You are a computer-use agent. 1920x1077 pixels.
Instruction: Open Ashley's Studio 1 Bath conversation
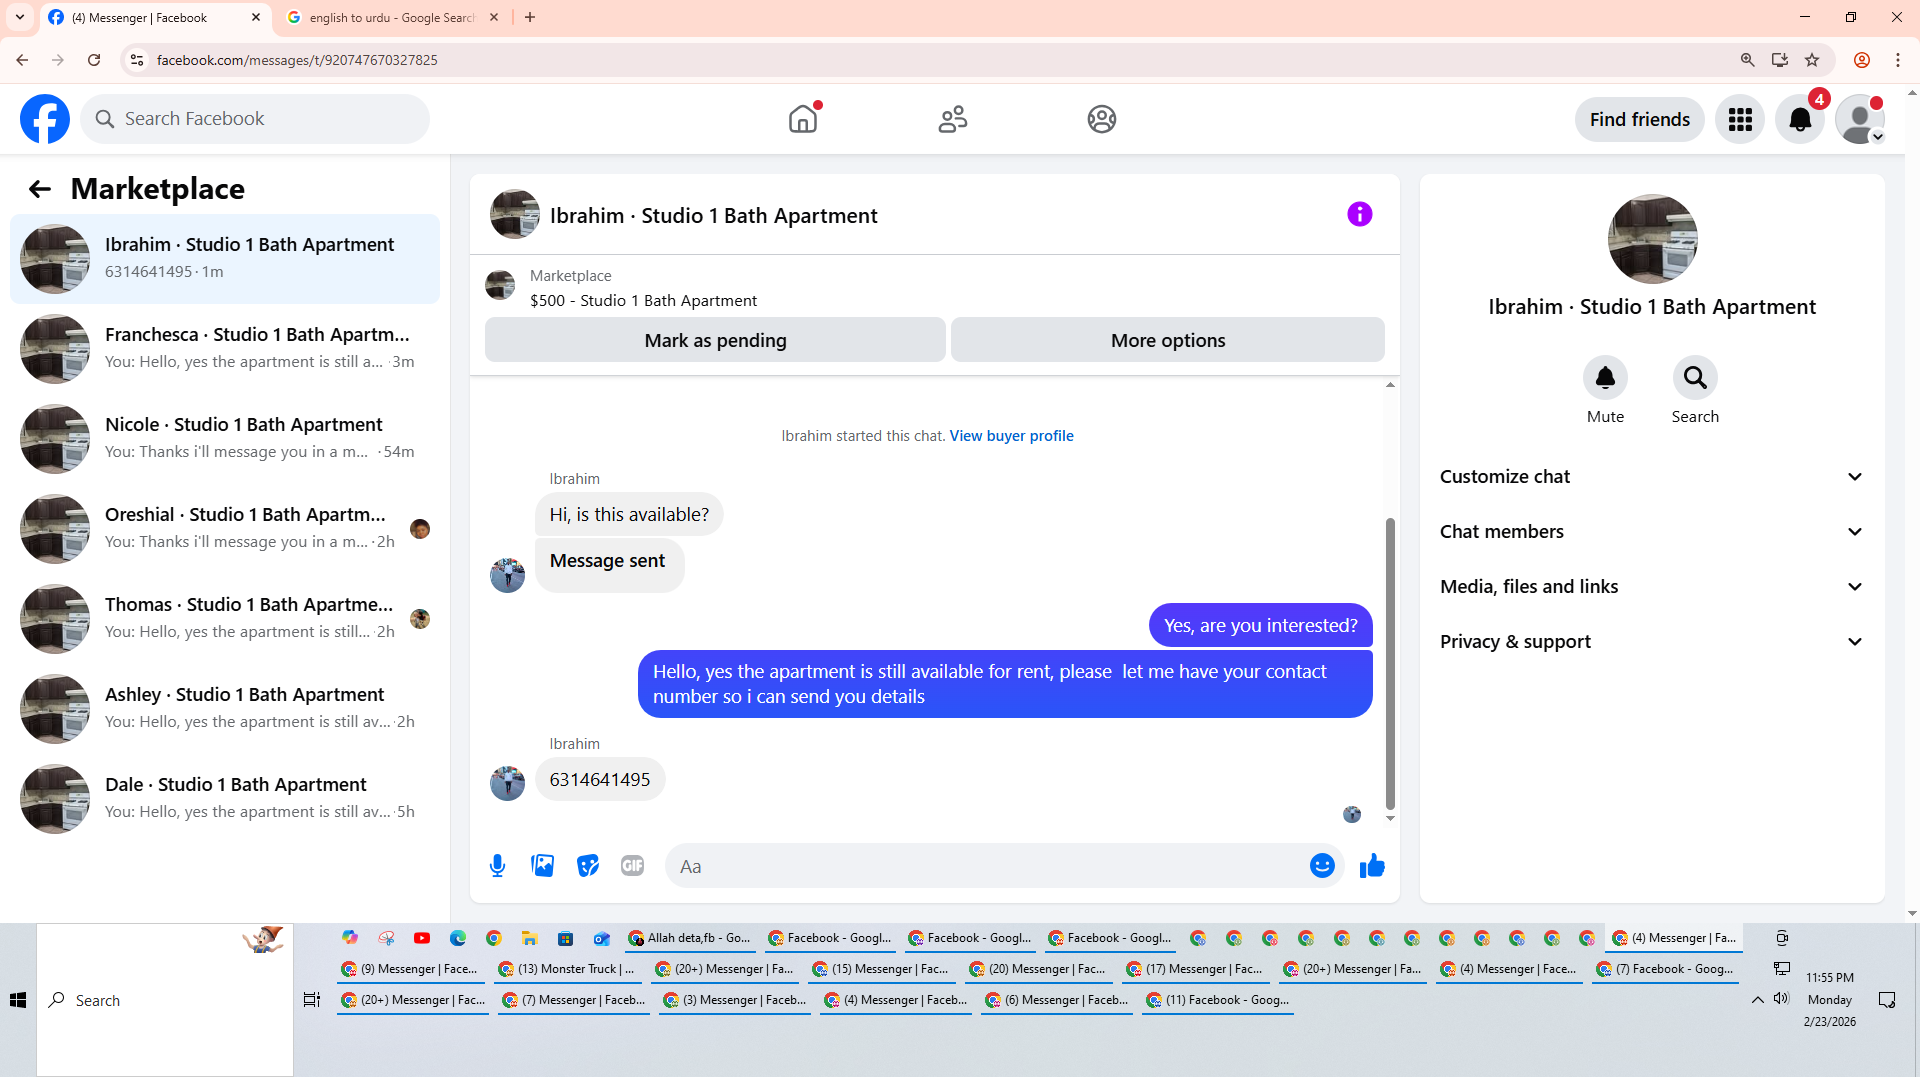tap(225, 709)
